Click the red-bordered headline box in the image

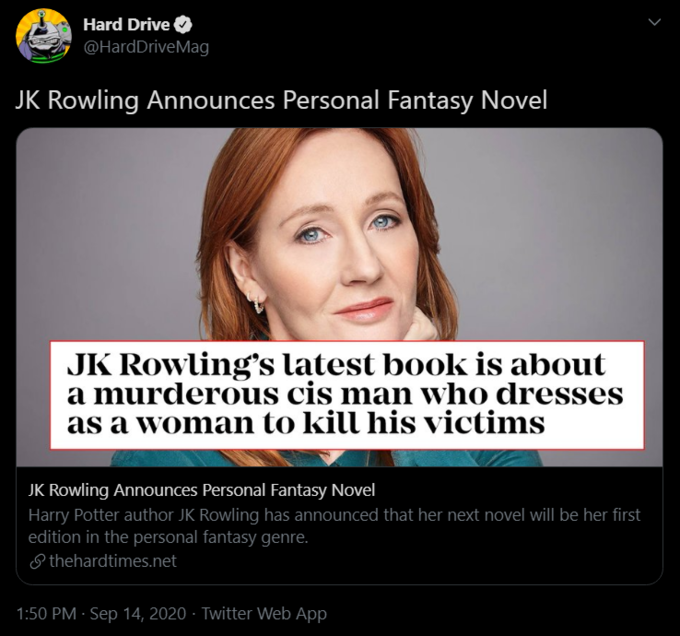click(x=347, y=395)
